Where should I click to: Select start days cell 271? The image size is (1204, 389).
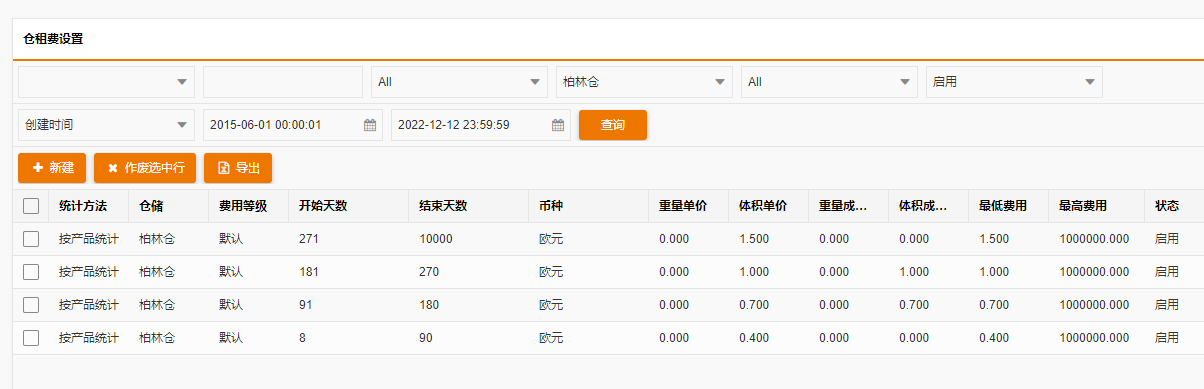click(349, 239)
